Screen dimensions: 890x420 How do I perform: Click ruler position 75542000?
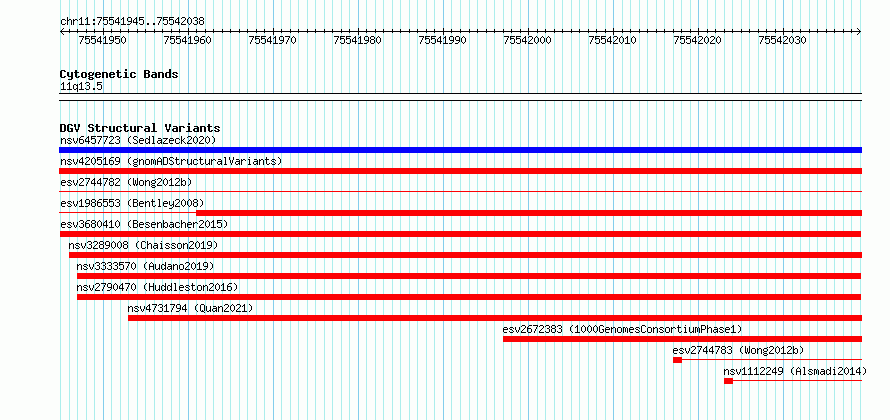(527, 40)
